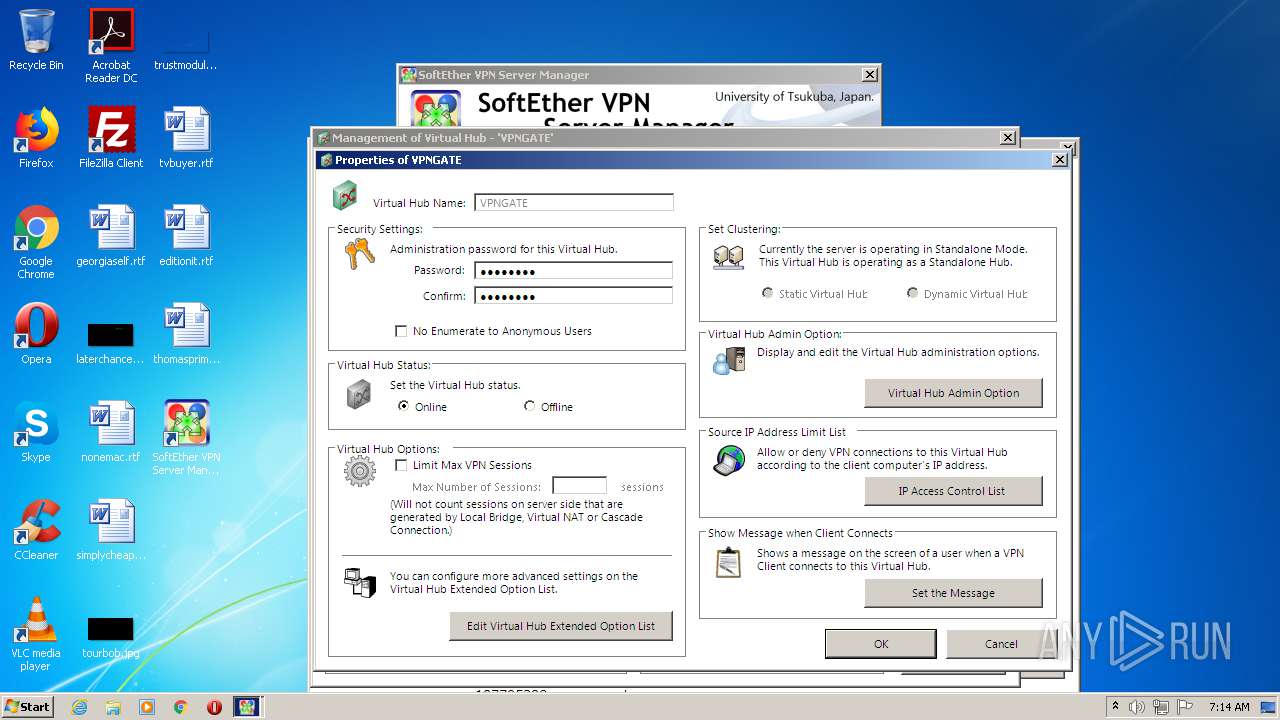This screenshot has width=1280, height=720.
Task: Launch CCleaner desktop shortcut
Action: pyautogui.click(x=36, y=530)
